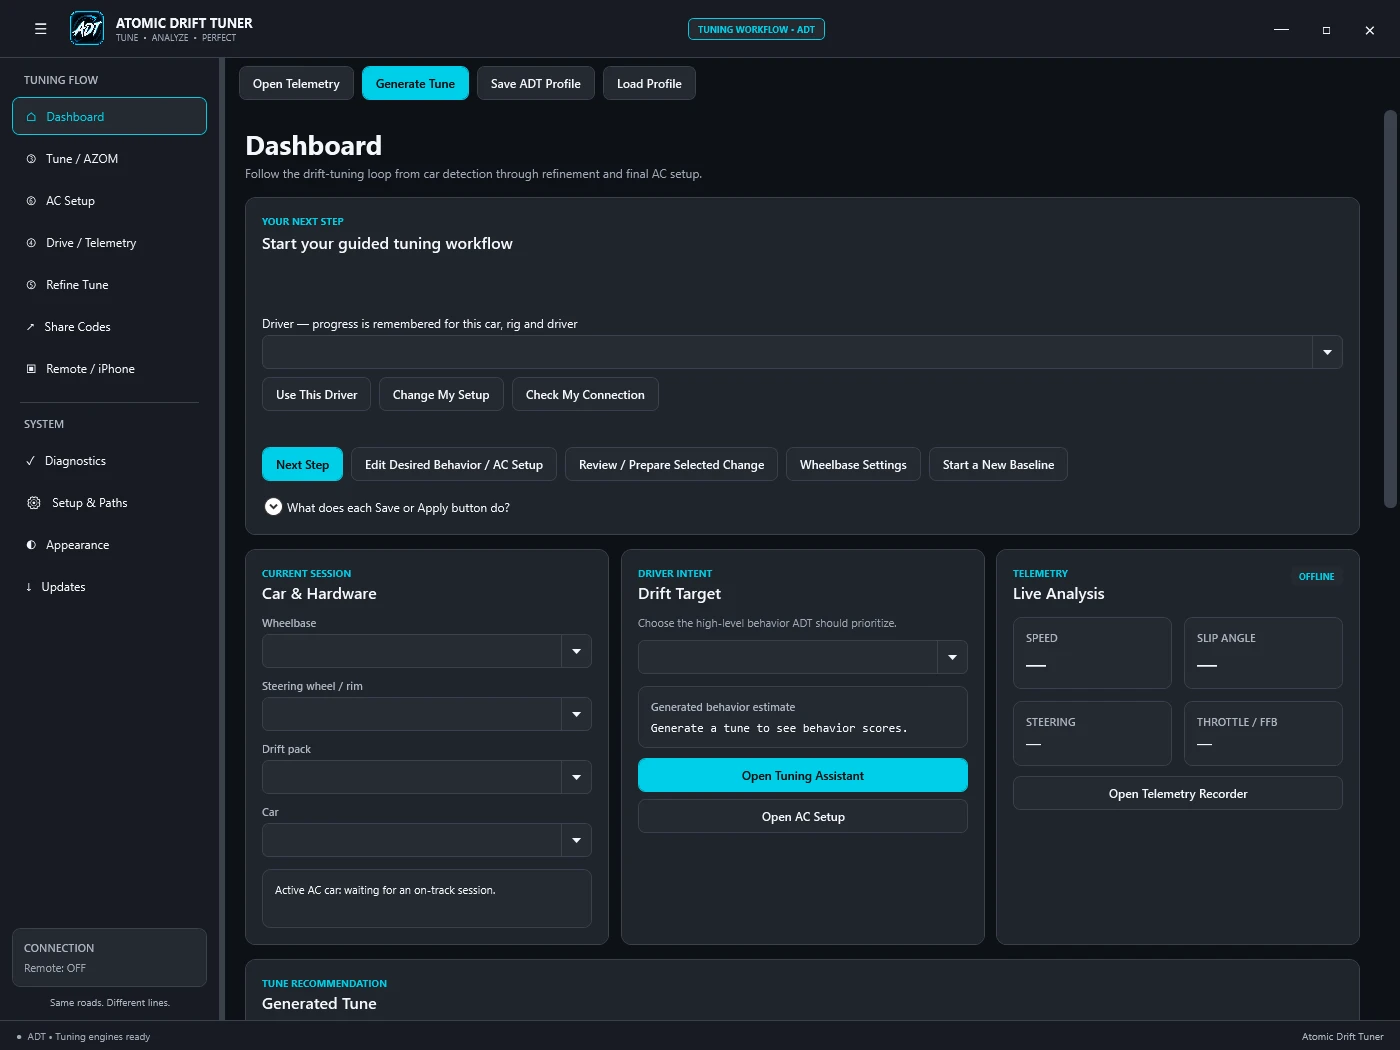The height and width of the screenshot is (1050, 1400).
Task: Expand the Driver dropdown arrow
Action: (1327, 352)
